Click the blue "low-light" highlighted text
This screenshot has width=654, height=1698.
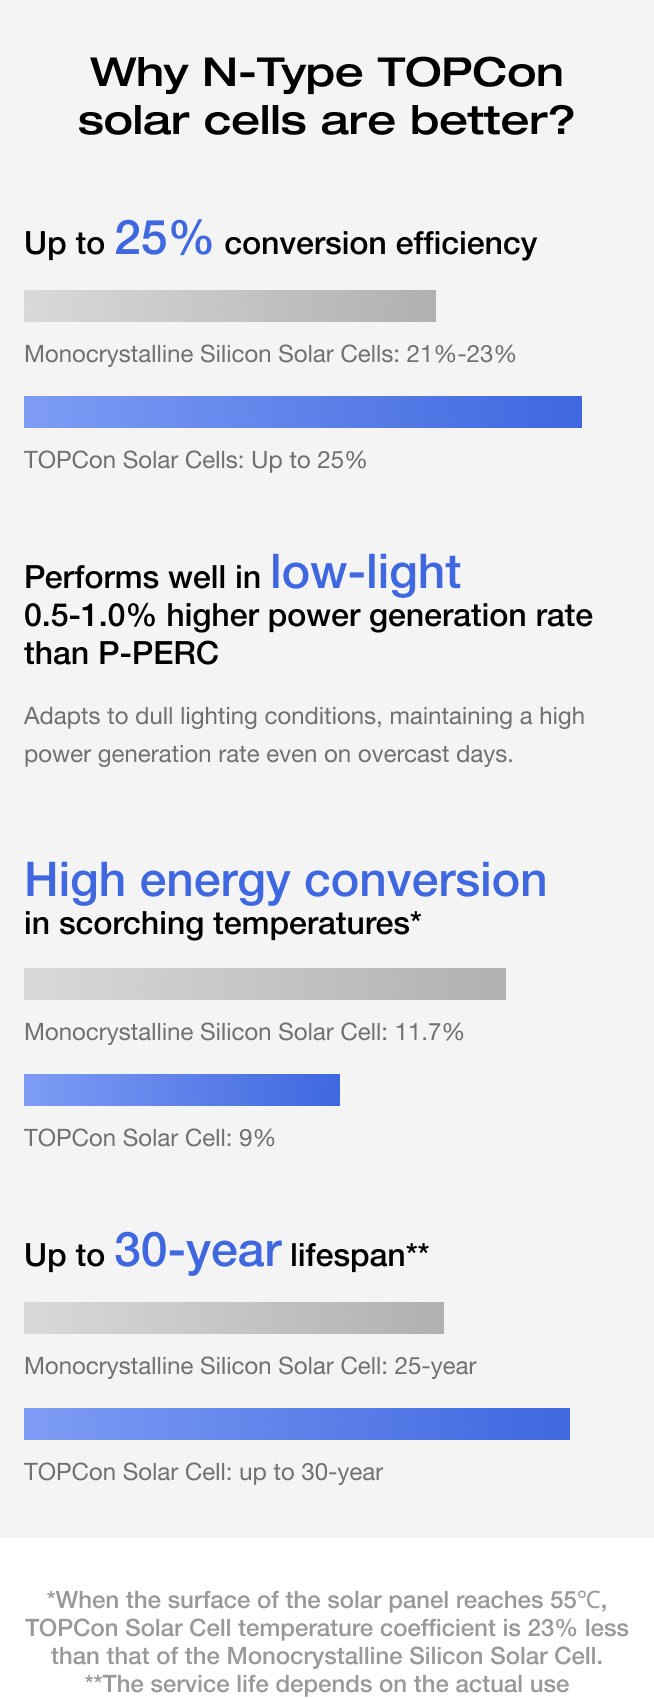click(x=365, y=572)
